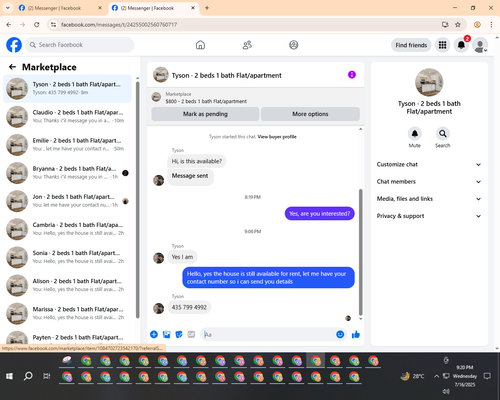Show hidden system tray icons
This screenshot has width=500, height=400.
point(436,376)
